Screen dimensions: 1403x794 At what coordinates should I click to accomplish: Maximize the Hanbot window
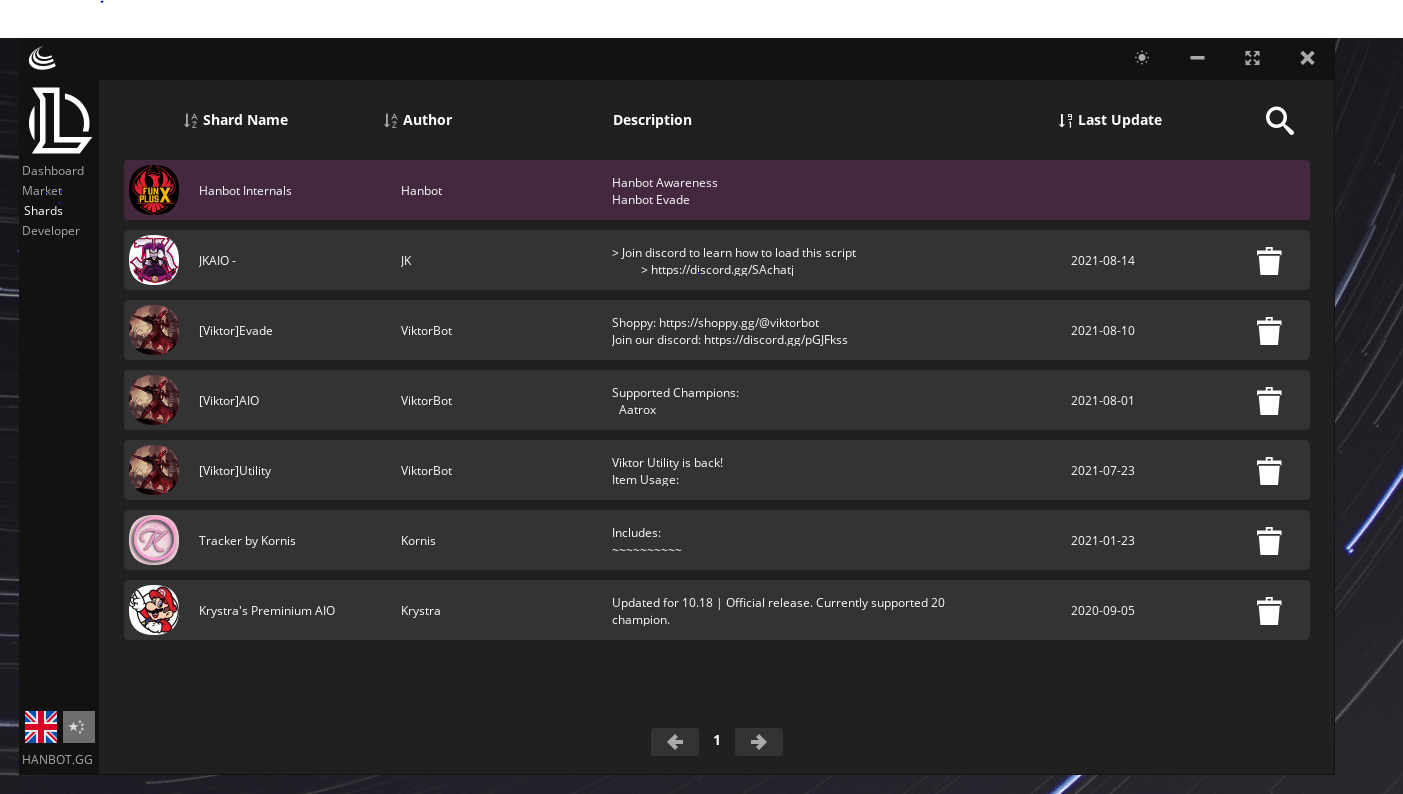(x=1252, y=58)
